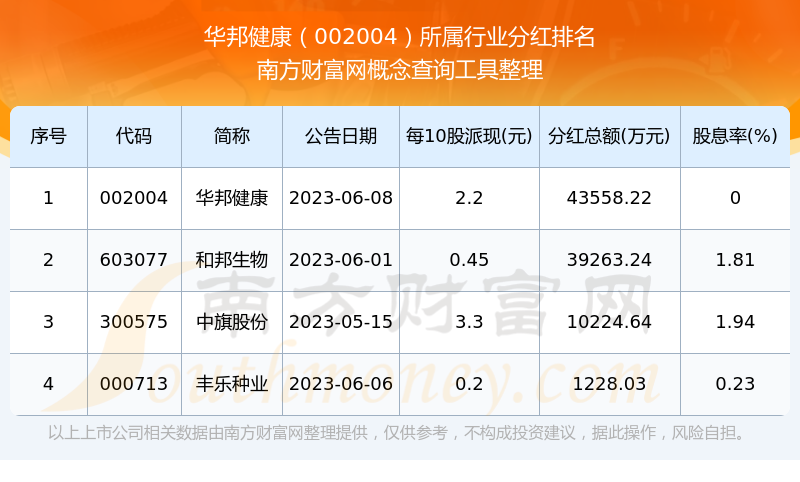Click rank number 2 in 和邦生物 row

coord(48,260)
